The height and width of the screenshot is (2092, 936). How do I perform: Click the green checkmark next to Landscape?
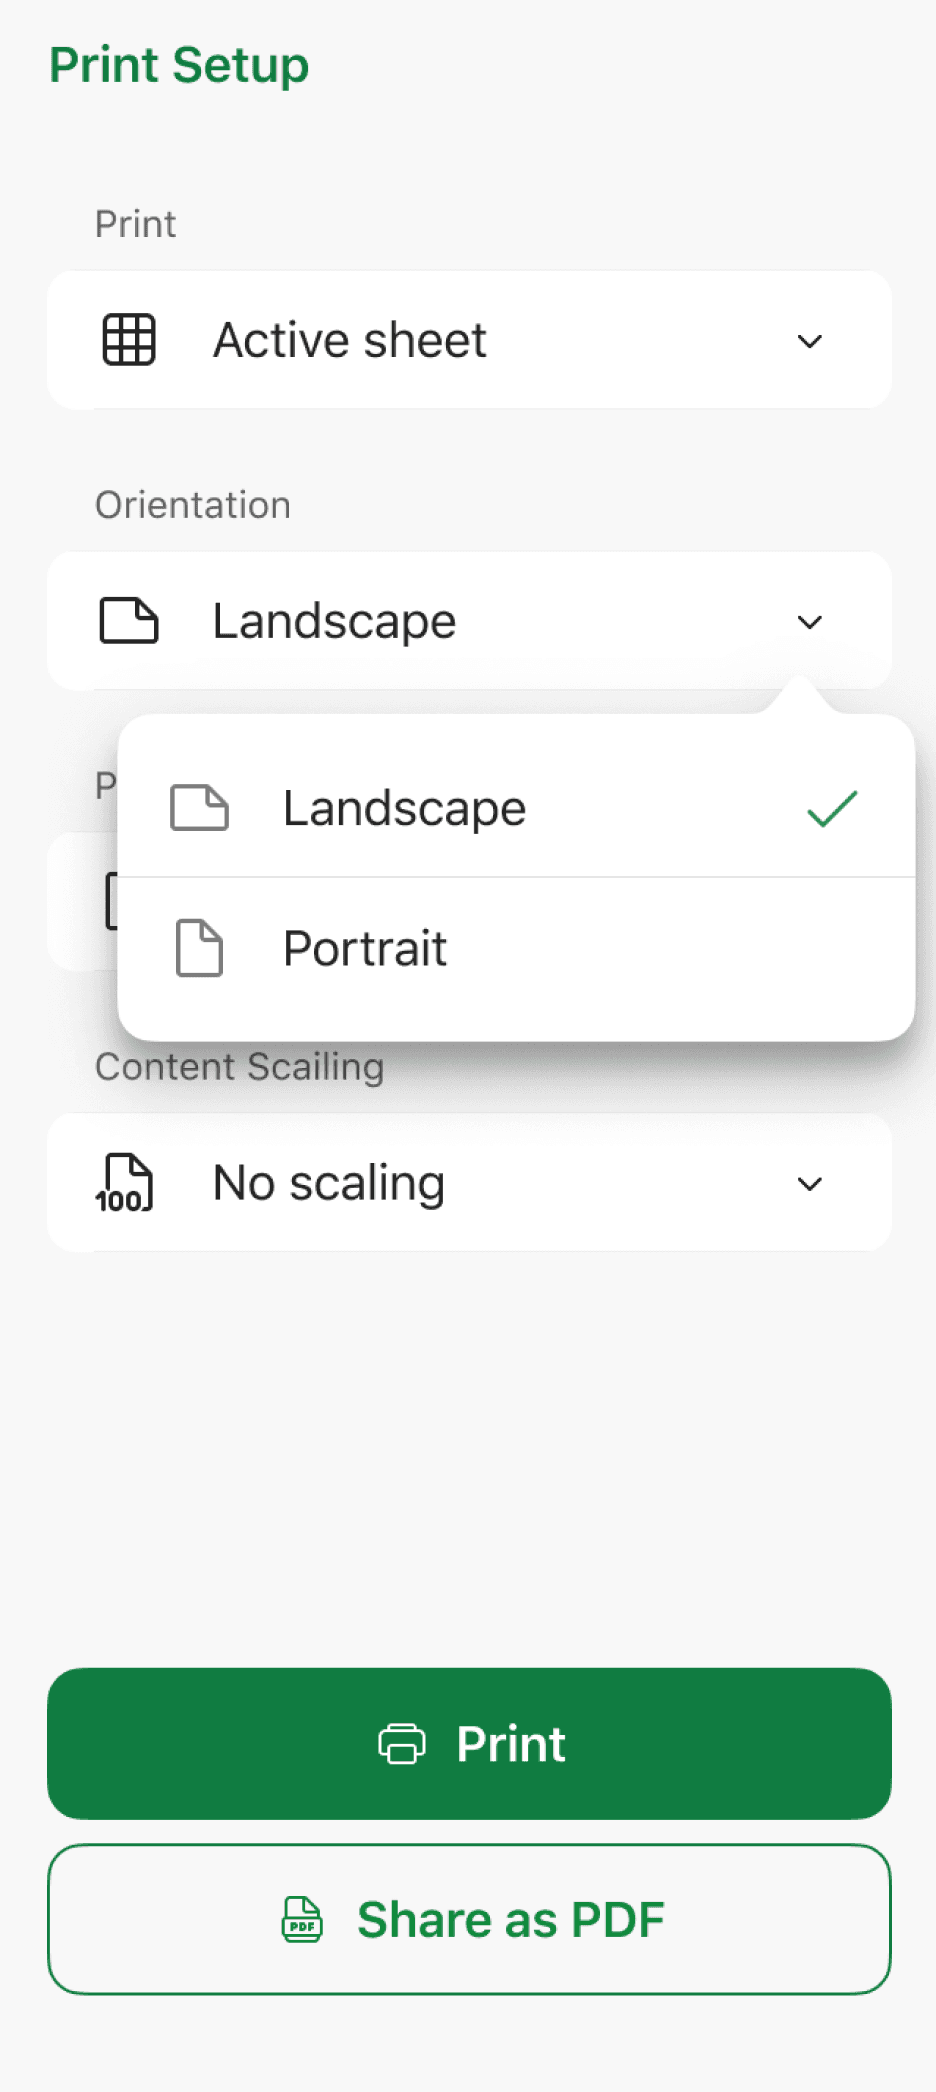pos(832,809)
